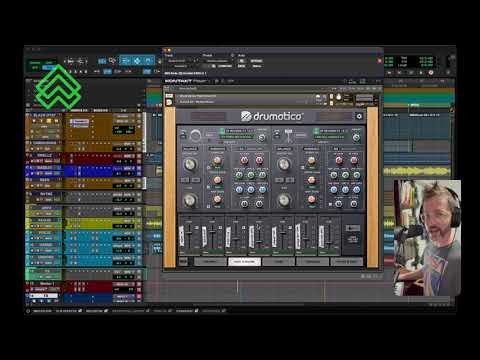Screen dimensions: 480x360
Task: Open the hi-hat section's lower green sample dropdown
Action: [x=331, y=137]
